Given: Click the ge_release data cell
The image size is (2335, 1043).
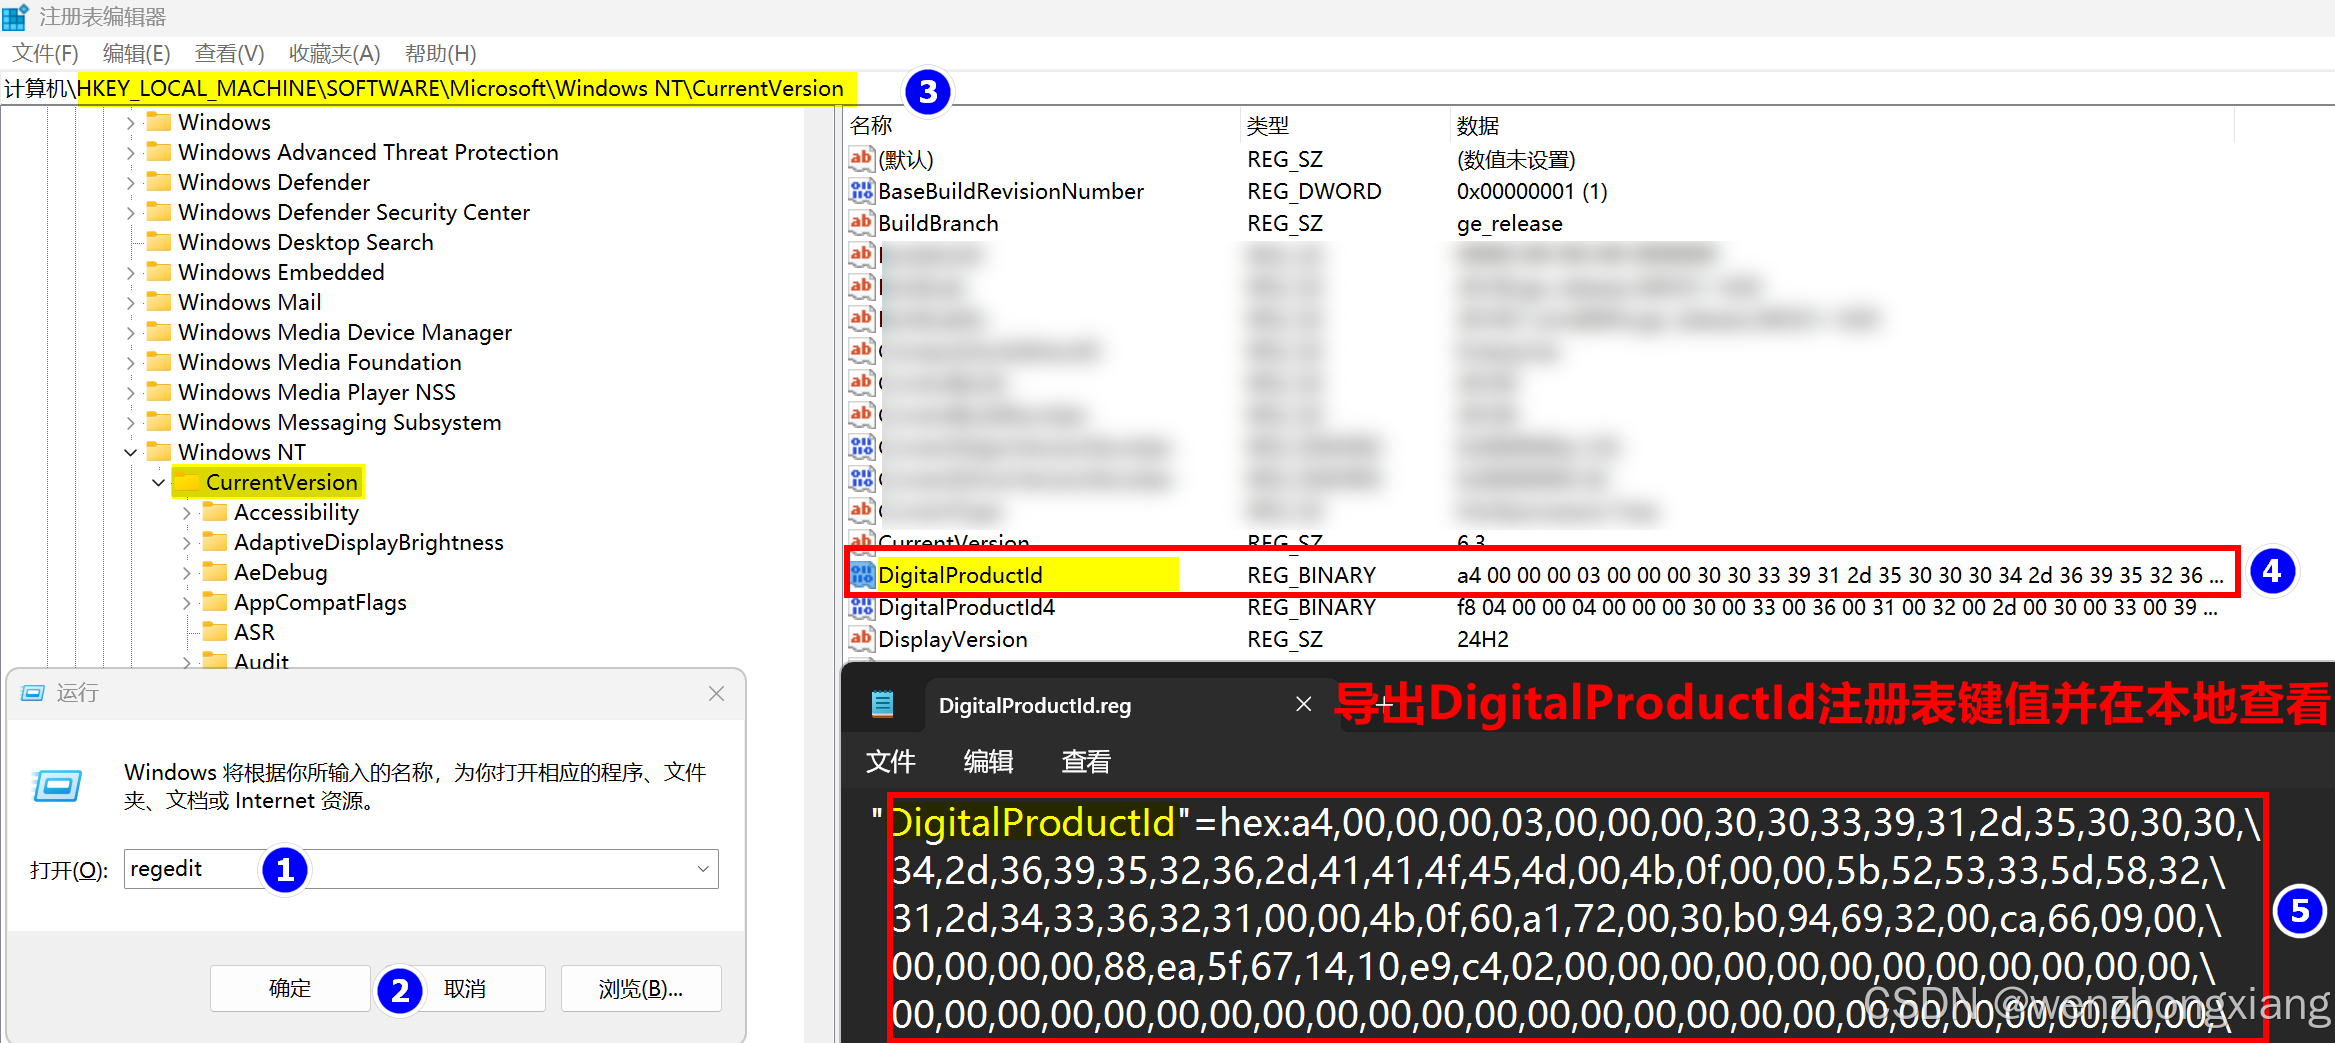Looking at the screenshot, I should click(x=1509, y=223).
